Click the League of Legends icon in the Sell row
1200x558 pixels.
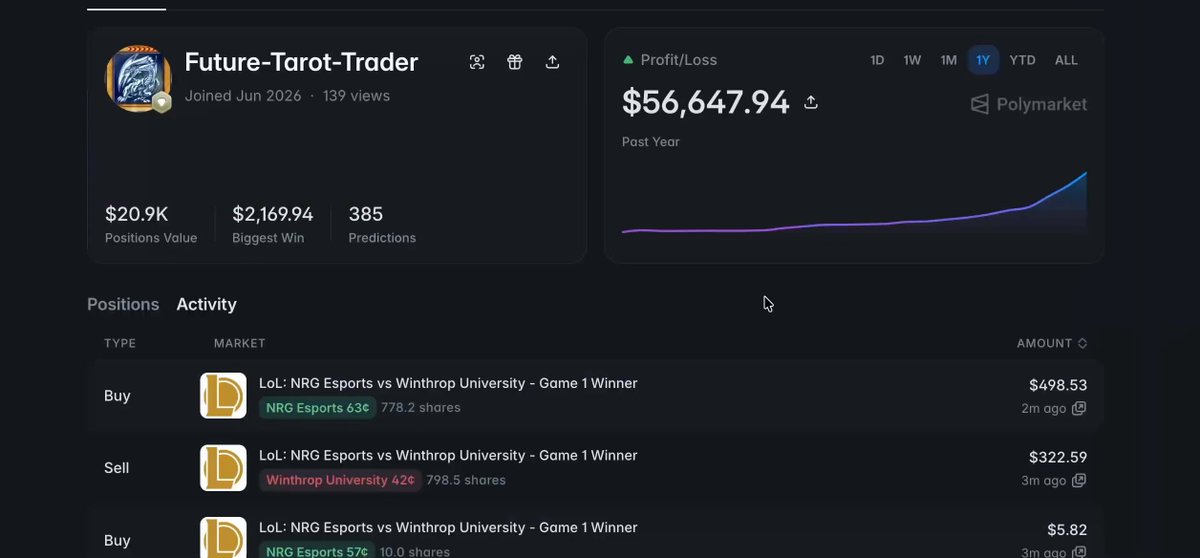(x=223, y=467)
